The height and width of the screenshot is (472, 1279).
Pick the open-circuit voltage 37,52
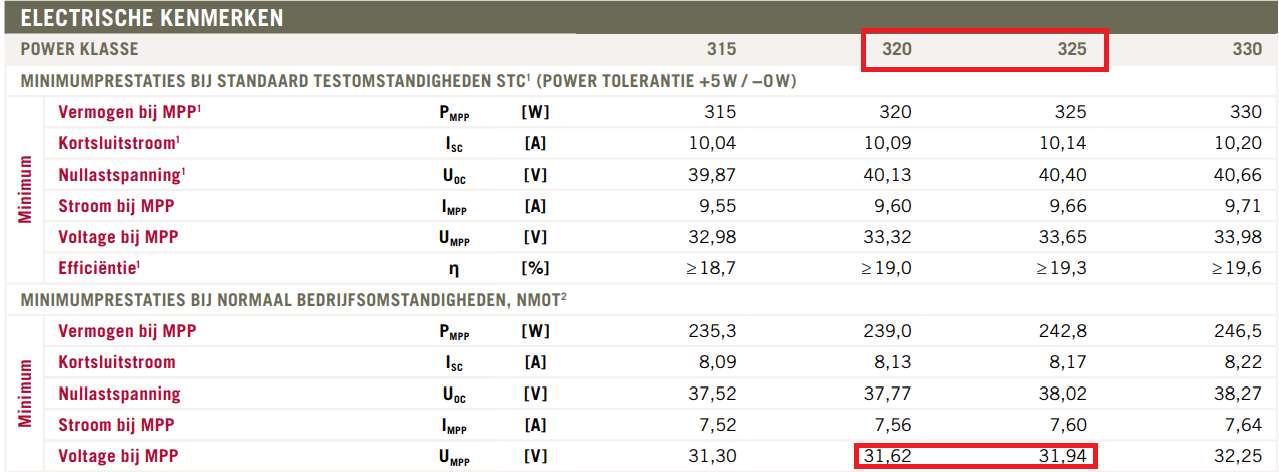pos(713,393)
